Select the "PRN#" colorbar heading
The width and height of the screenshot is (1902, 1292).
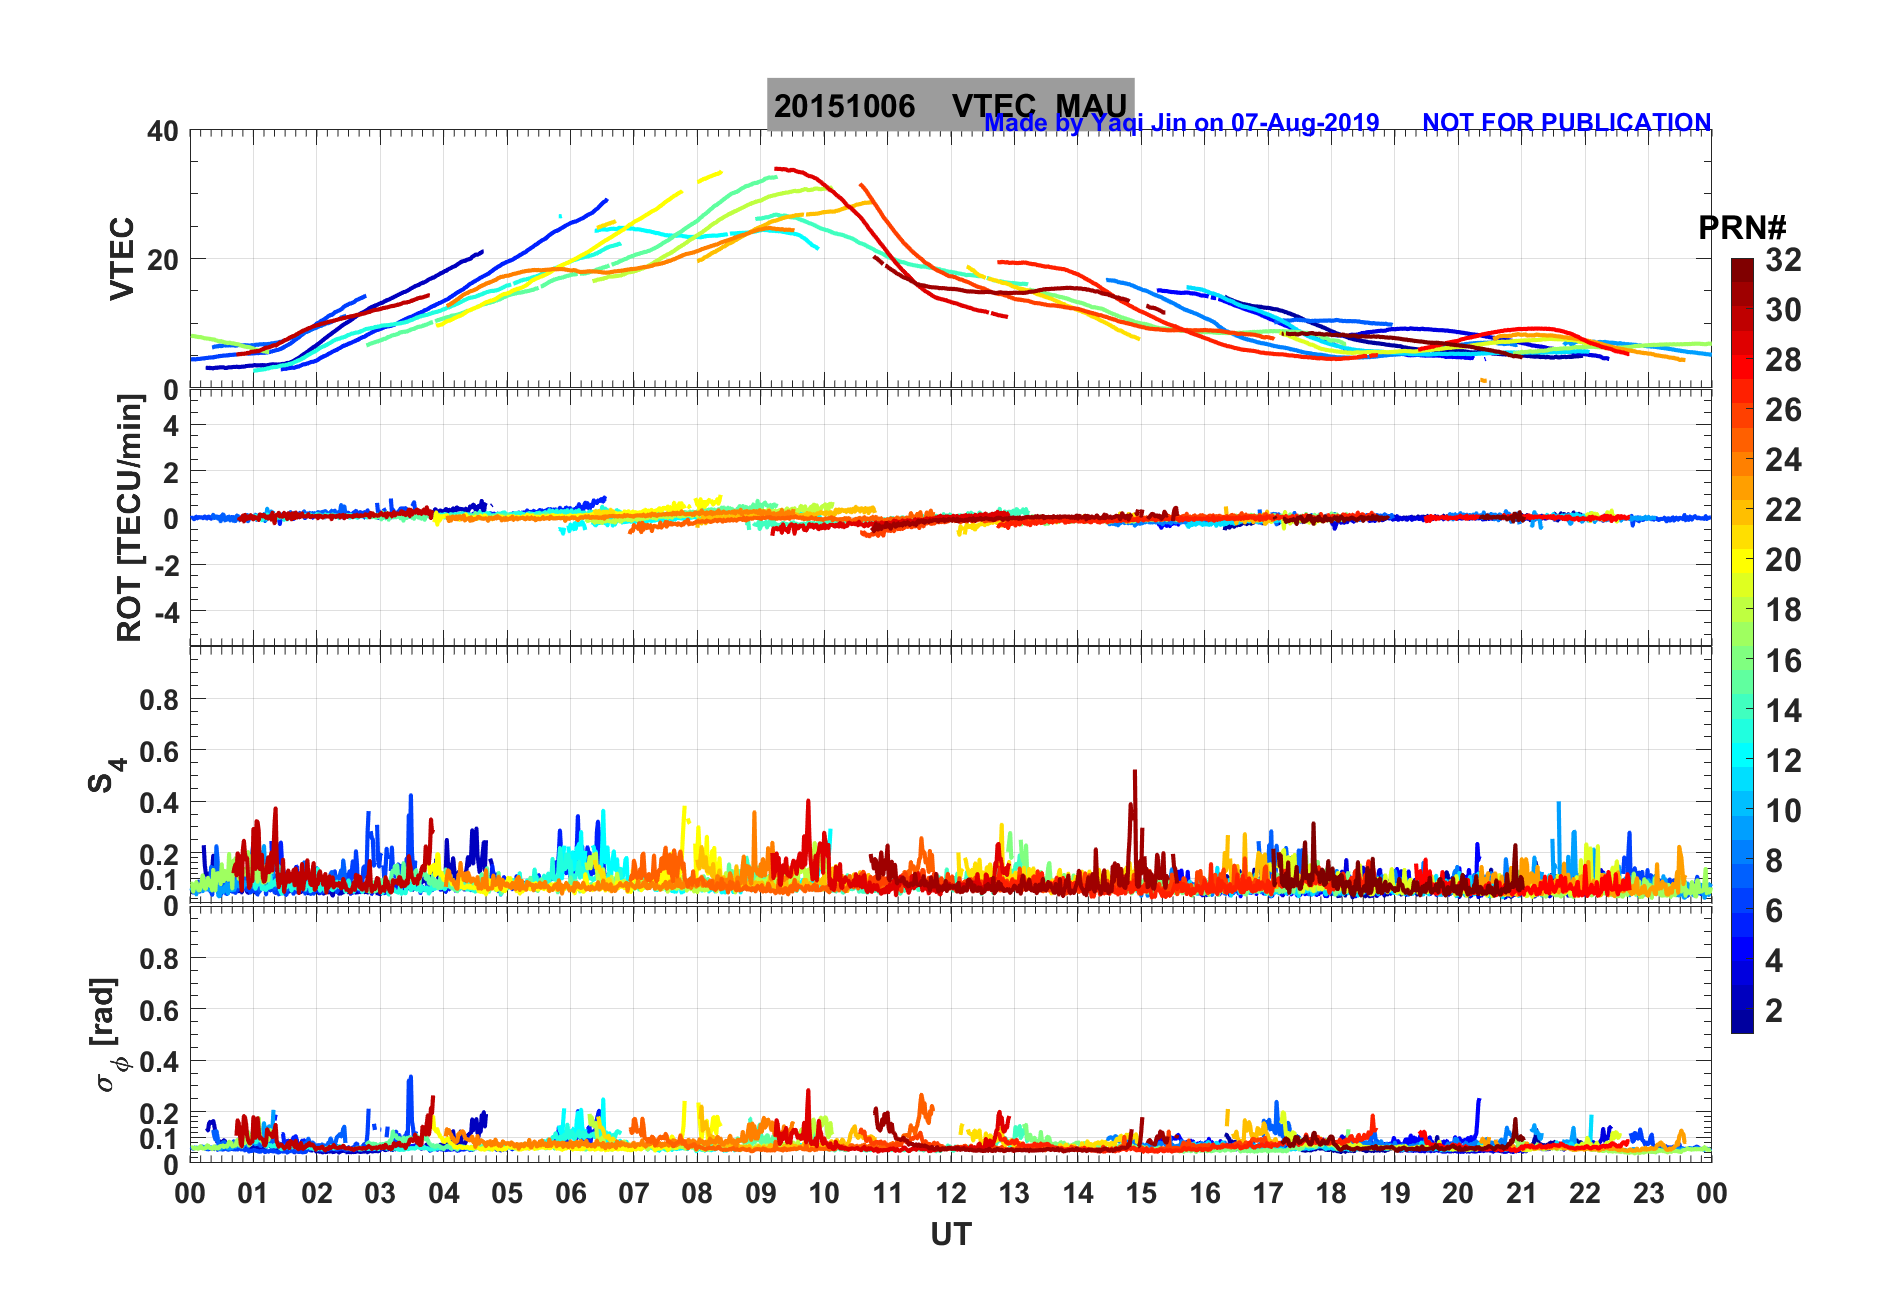pos(1742,228)
